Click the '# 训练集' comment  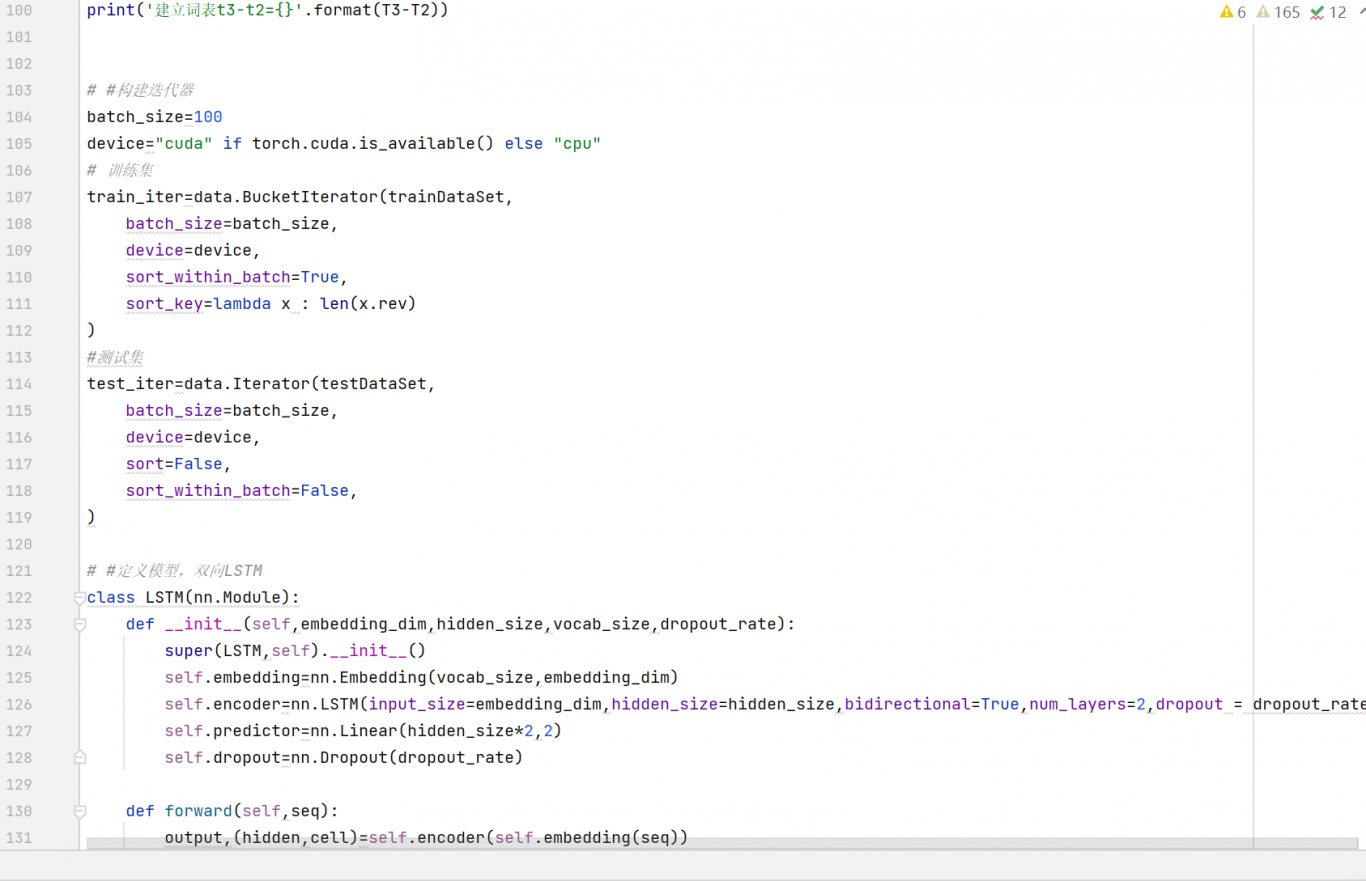click(120, 170)
